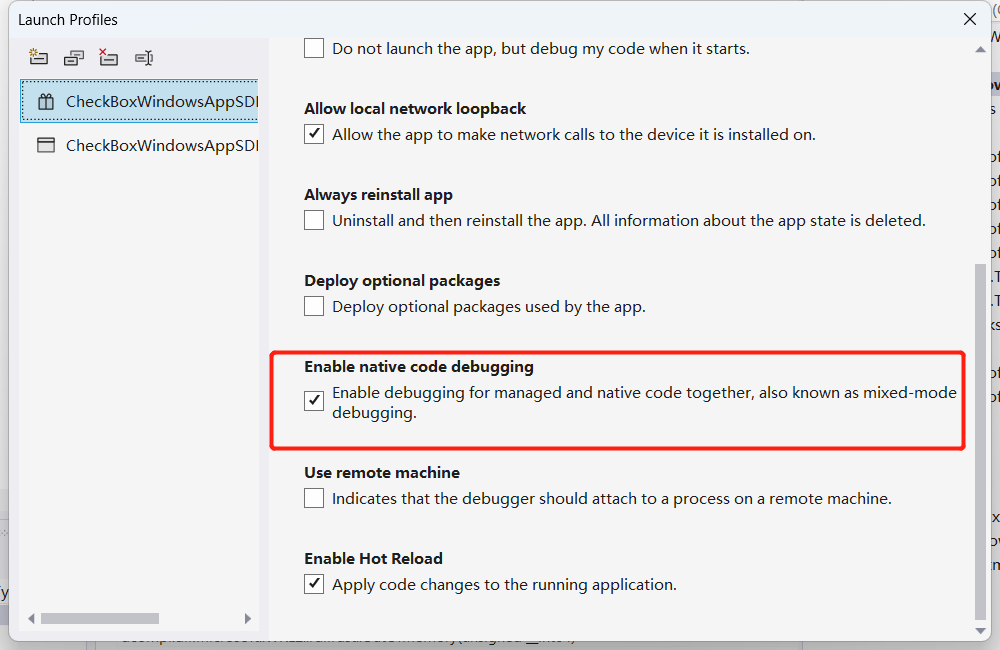The width and height of the screenshot is (1000, 650).
Task: Create a new launch profile
Action: pyautogui.click(x=38, y=57)
